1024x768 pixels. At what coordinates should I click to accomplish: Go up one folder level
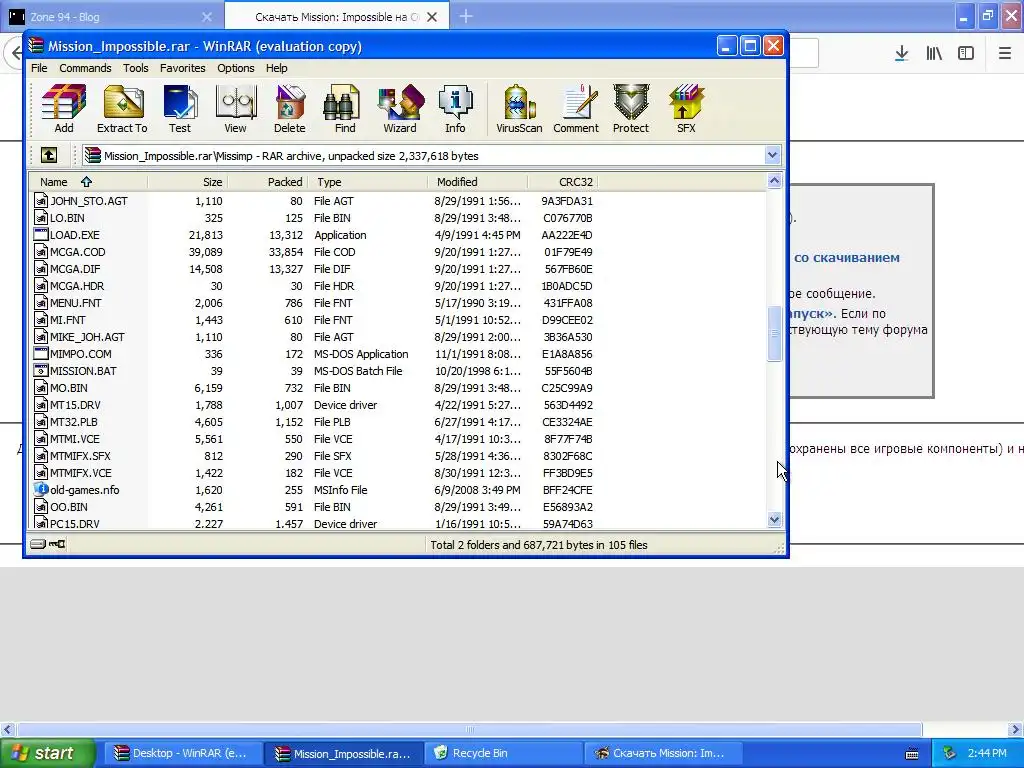(x=49, y=155)
